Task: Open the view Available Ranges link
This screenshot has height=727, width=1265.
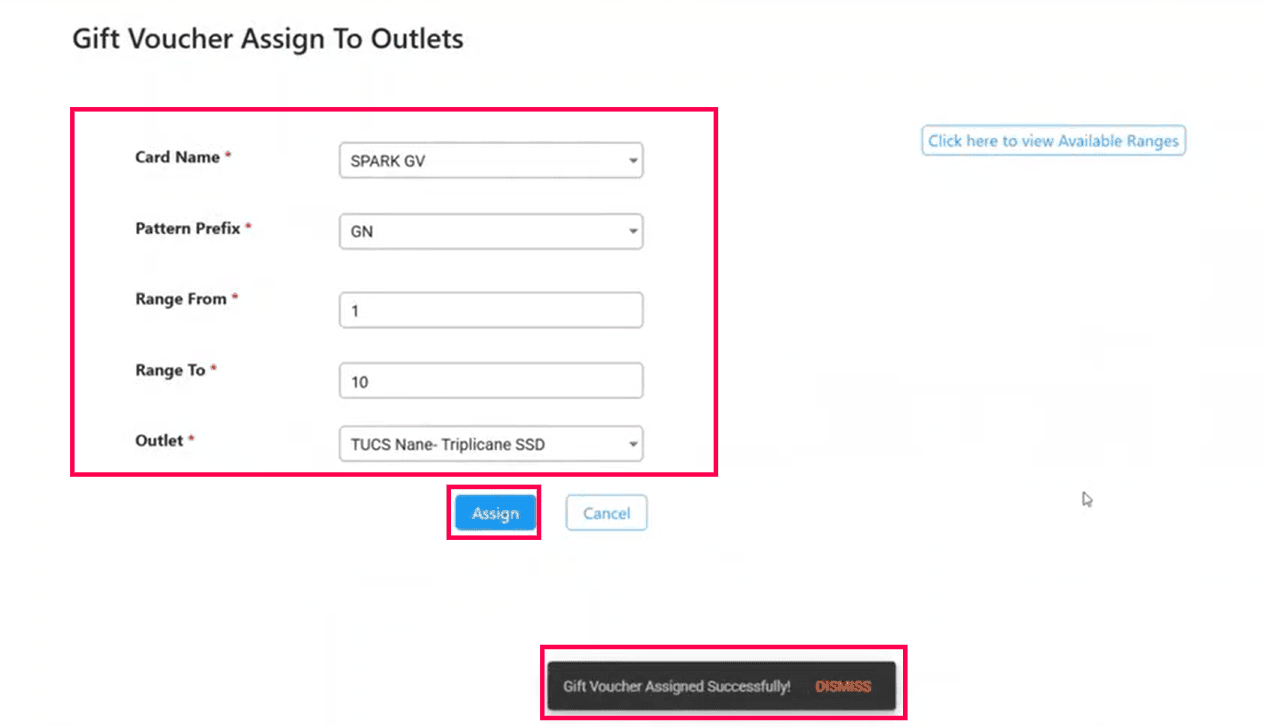Action: click(1053, 141)
